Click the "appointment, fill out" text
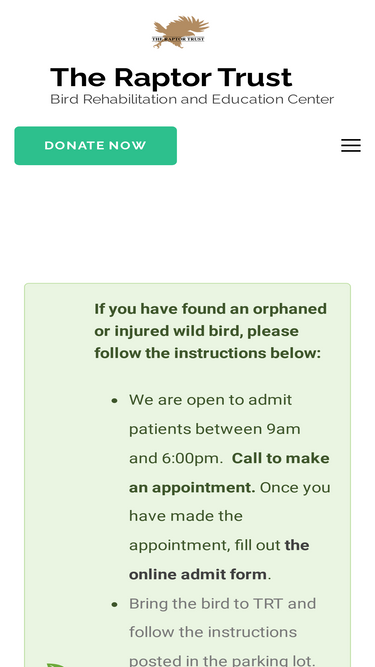 pyautogui.click(x=205, y=546)
